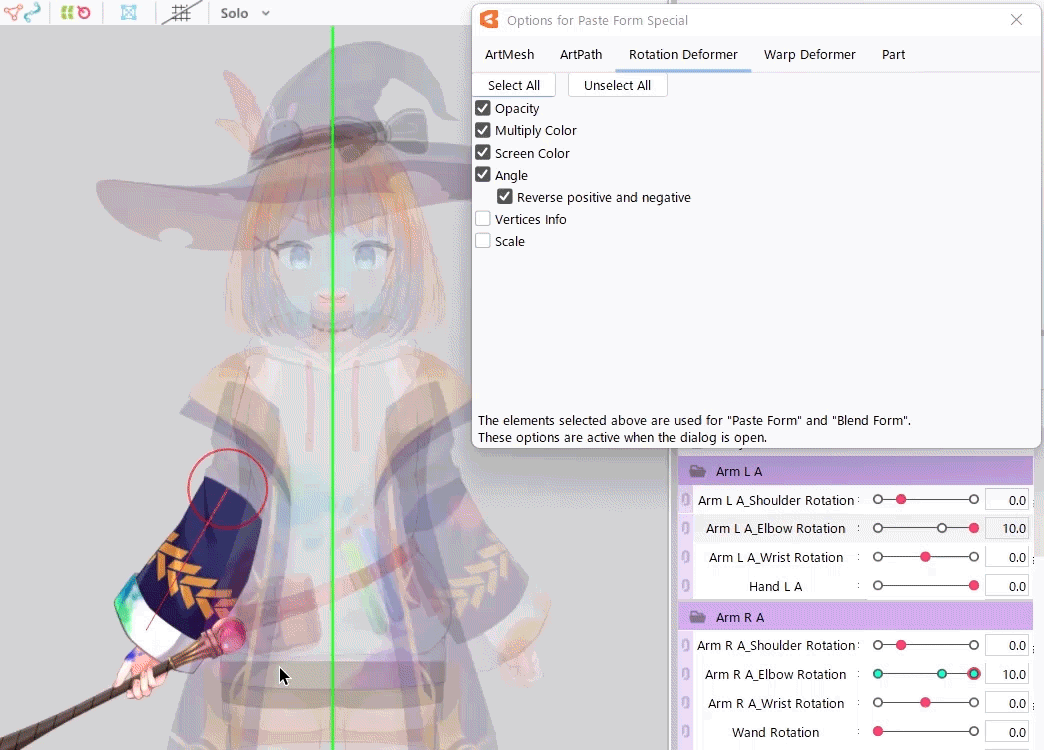
Task: Click the green warp grid toolbar icon
Action: 65,13
